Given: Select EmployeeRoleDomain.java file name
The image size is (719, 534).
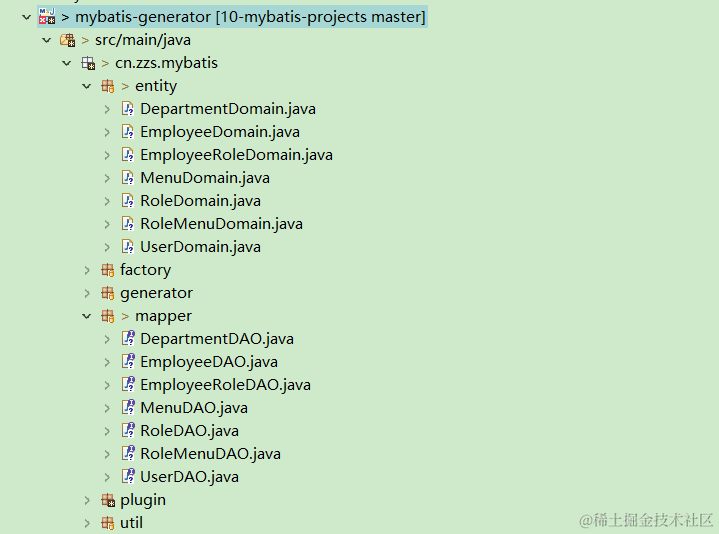Looking at the screenshot, I should pos(237,155).
